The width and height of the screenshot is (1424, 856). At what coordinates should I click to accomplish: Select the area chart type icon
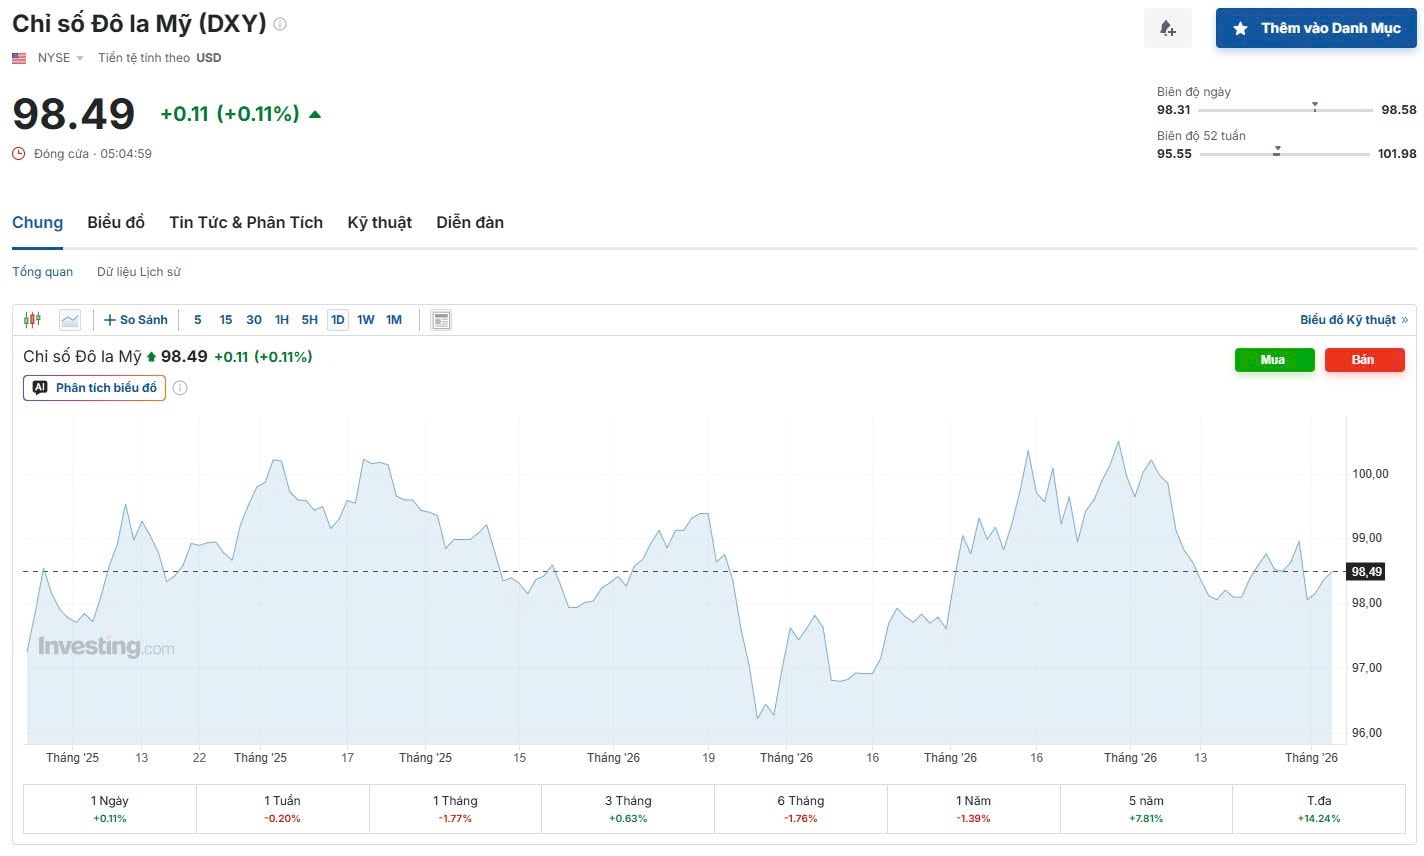click(x=70, y=320)
